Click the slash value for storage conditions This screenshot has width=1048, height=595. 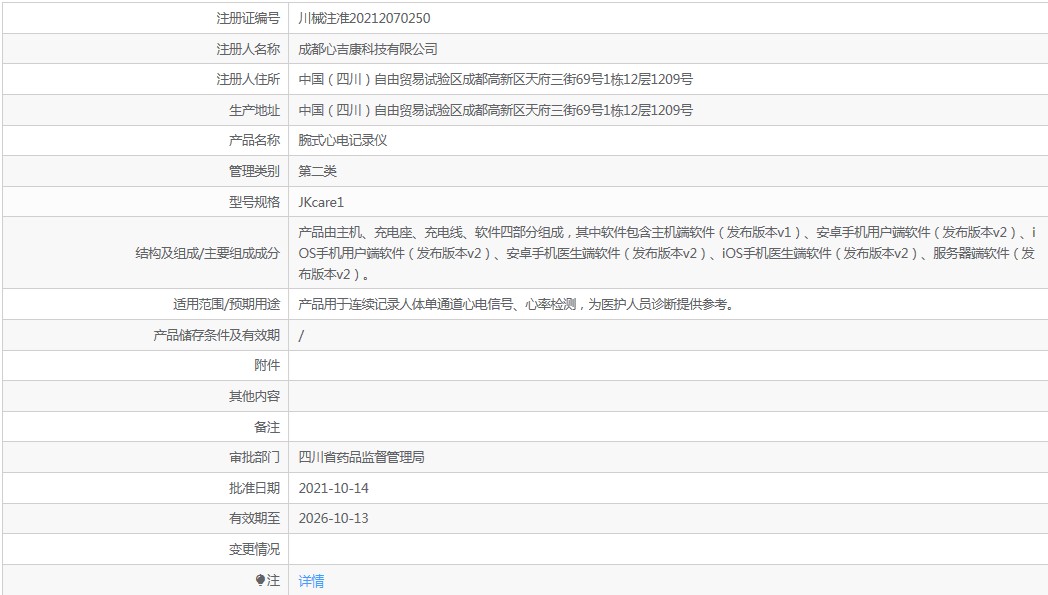(301, 336)
